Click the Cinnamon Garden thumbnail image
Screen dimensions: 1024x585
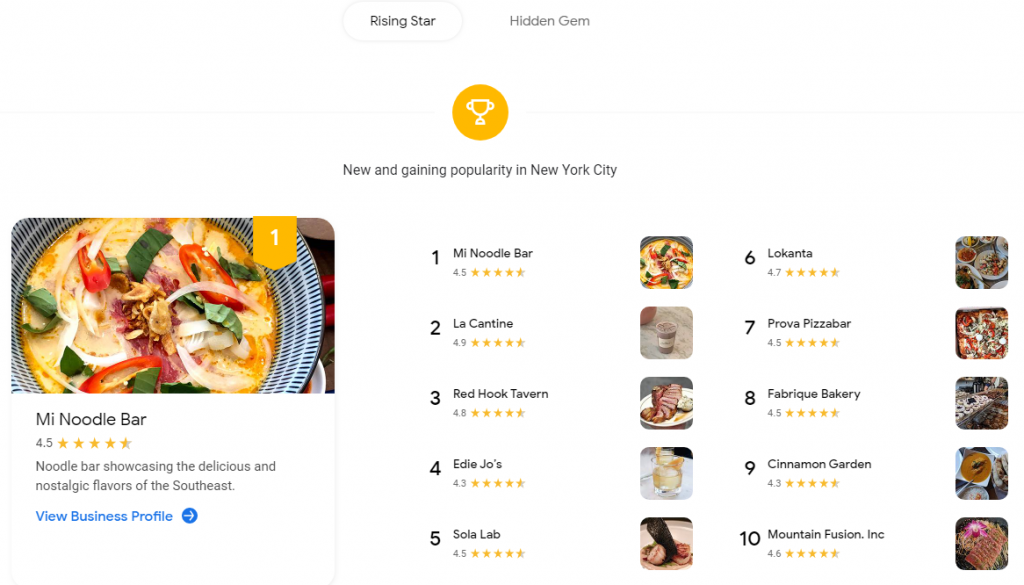pyautogui.click(x=981, y=473)
